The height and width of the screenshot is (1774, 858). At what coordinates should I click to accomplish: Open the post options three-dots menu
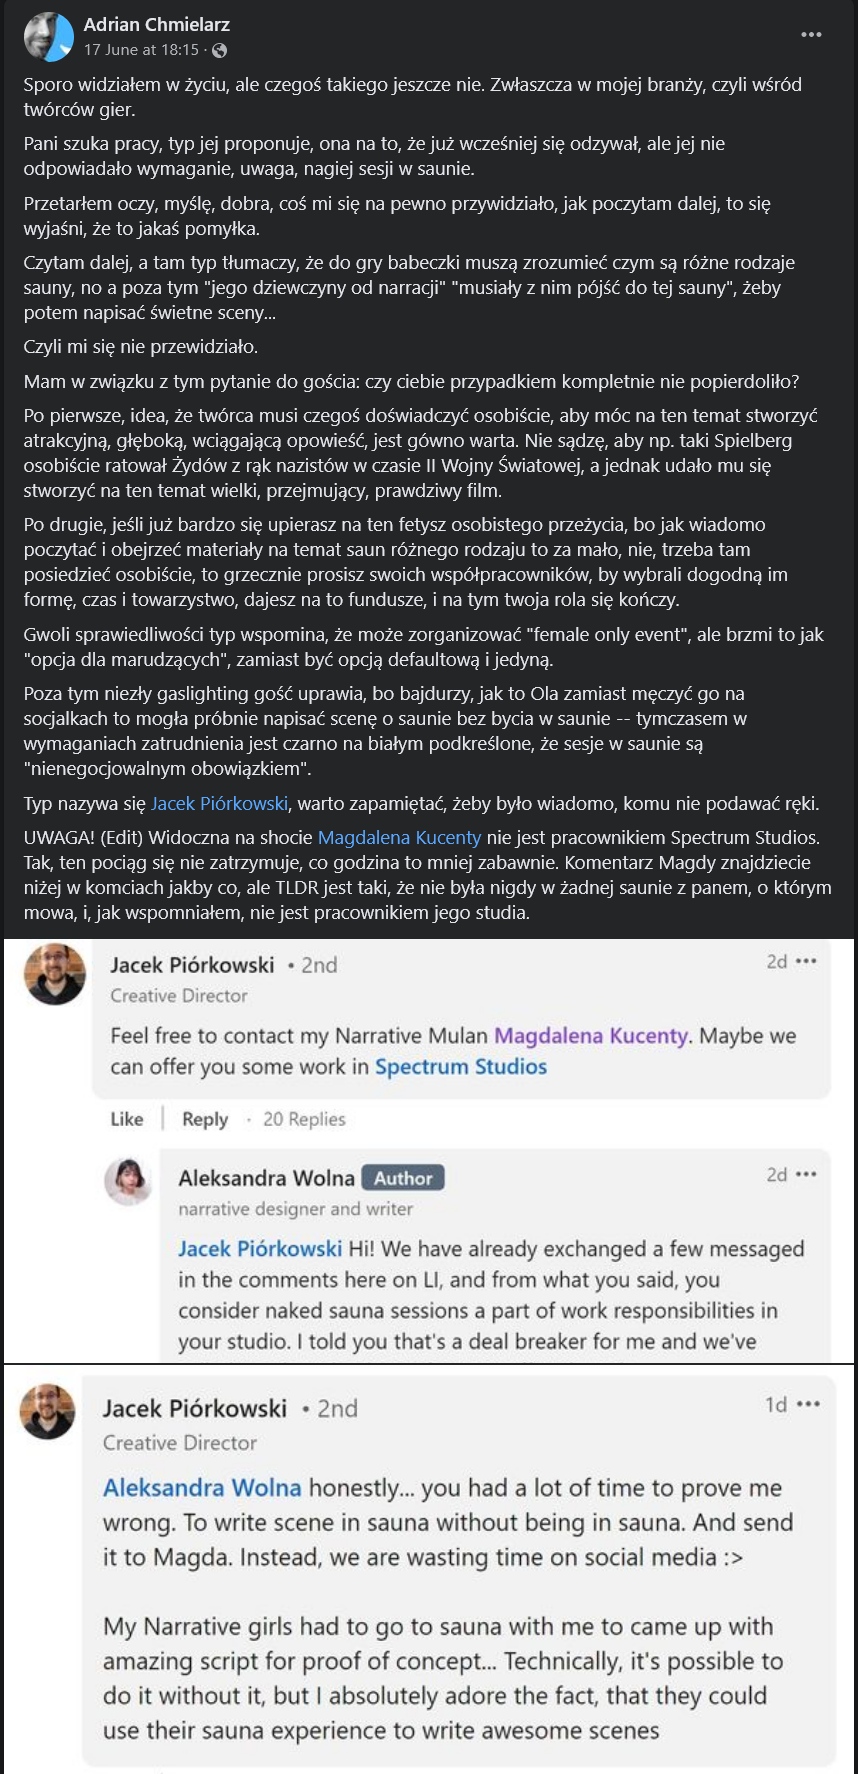click(811, 35)
